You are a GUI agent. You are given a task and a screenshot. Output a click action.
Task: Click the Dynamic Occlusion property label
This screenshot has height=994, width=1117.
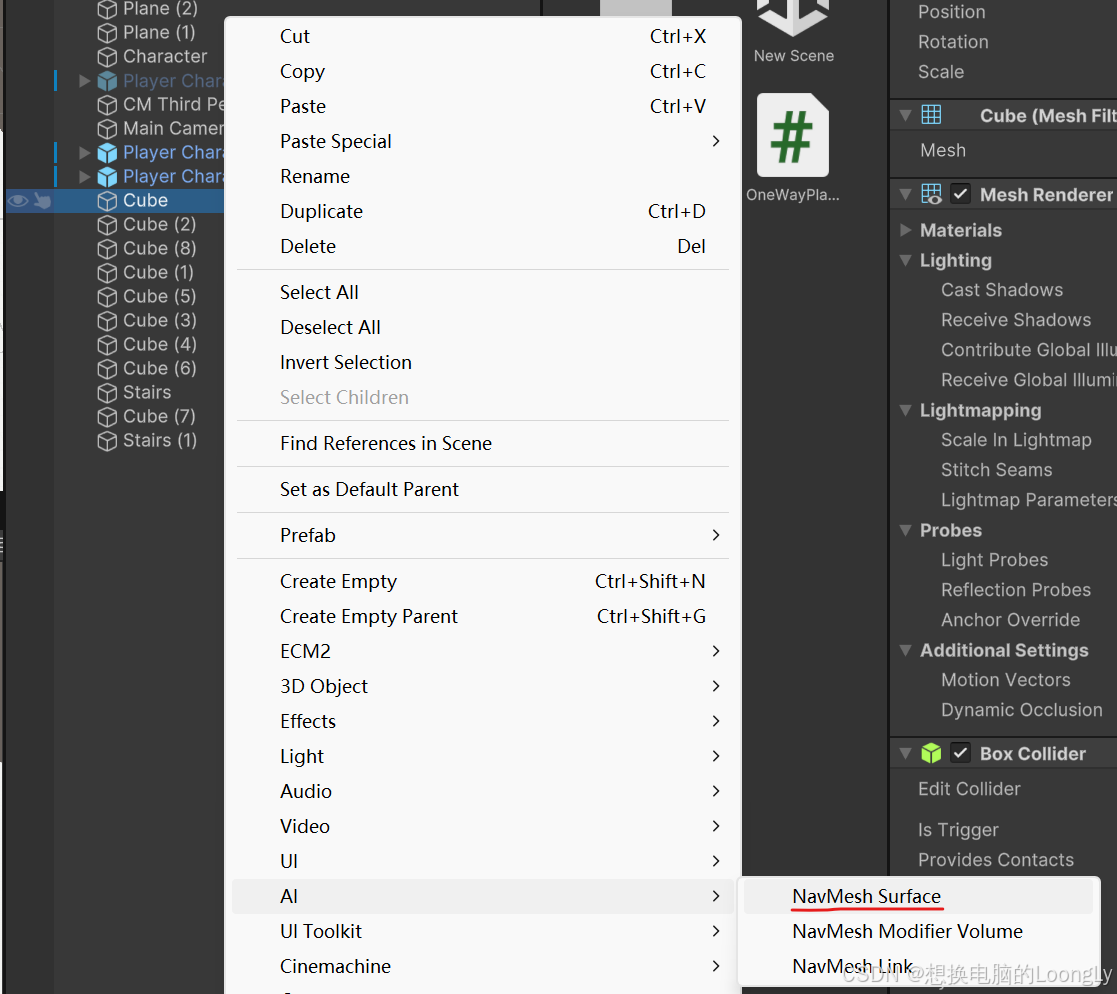click(1022, 710)
